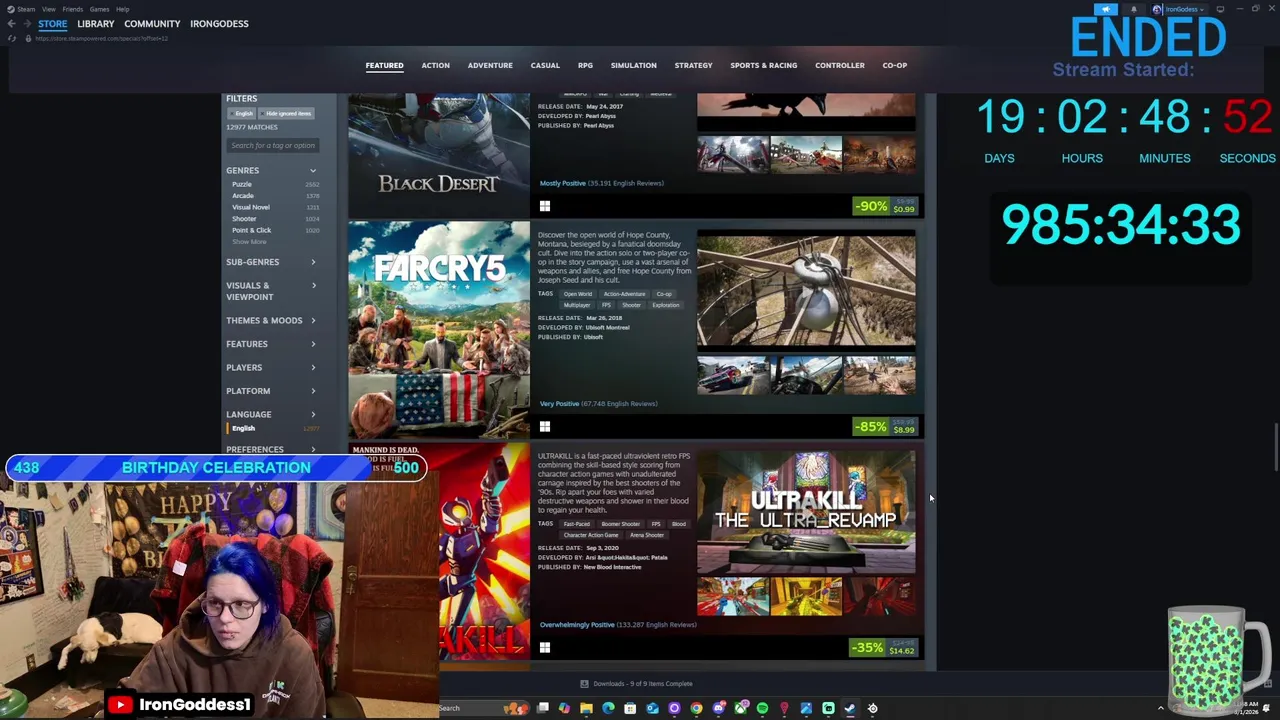Expand the SUB-GENRES filter section

click(x=272, y=262)
